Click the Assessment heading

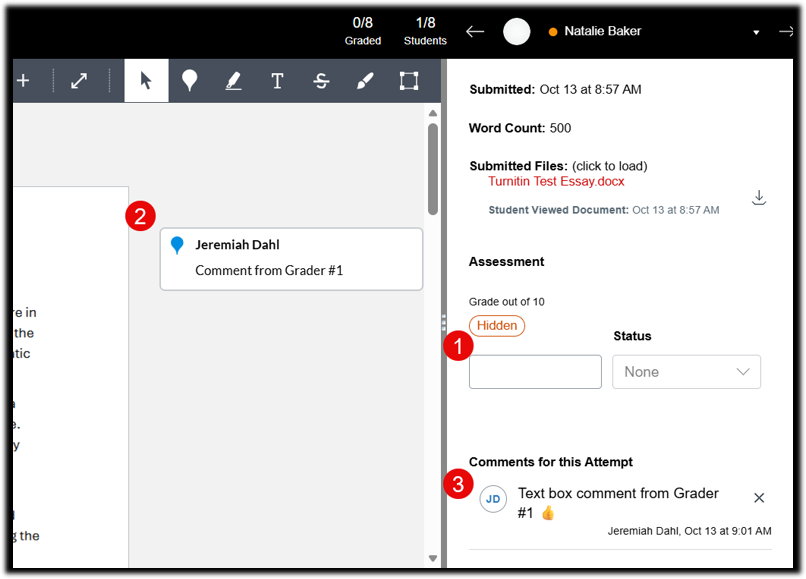(x=506, y=262)
